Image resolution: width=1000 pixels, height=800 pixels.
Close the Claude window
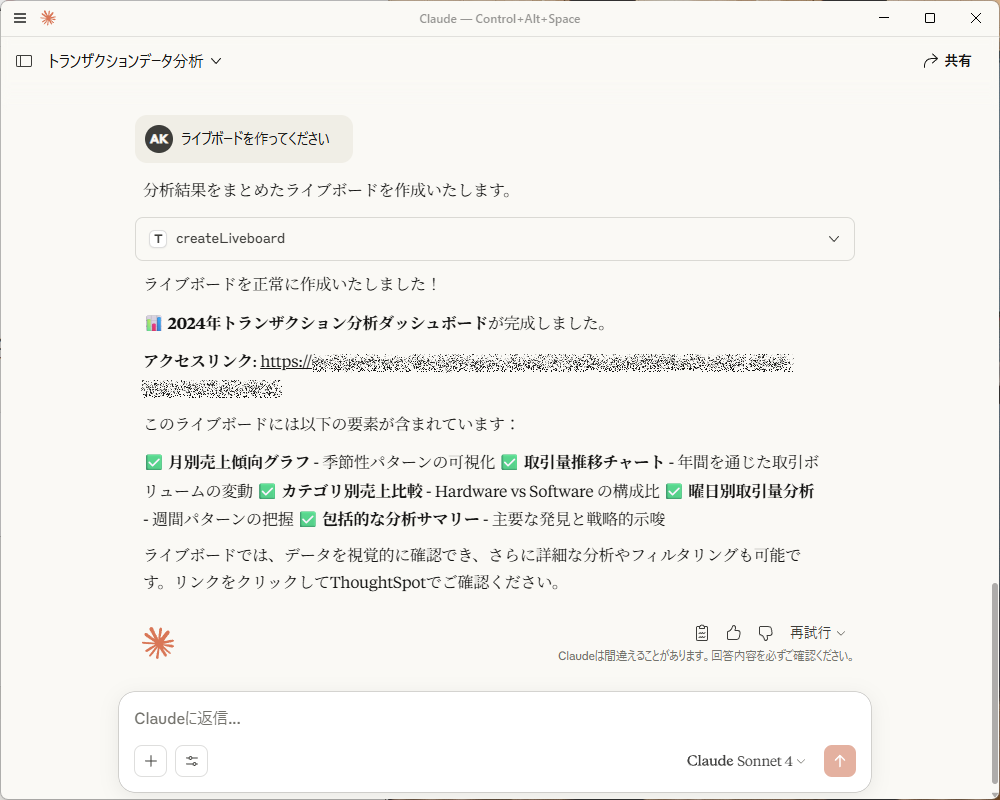pyautogui.click(x=976, y=18)
